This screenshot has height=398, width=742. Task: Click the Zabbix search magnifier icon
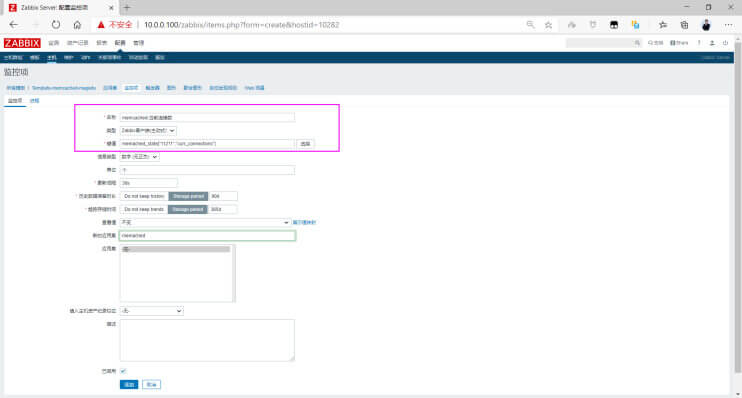(x=637, y=43)
